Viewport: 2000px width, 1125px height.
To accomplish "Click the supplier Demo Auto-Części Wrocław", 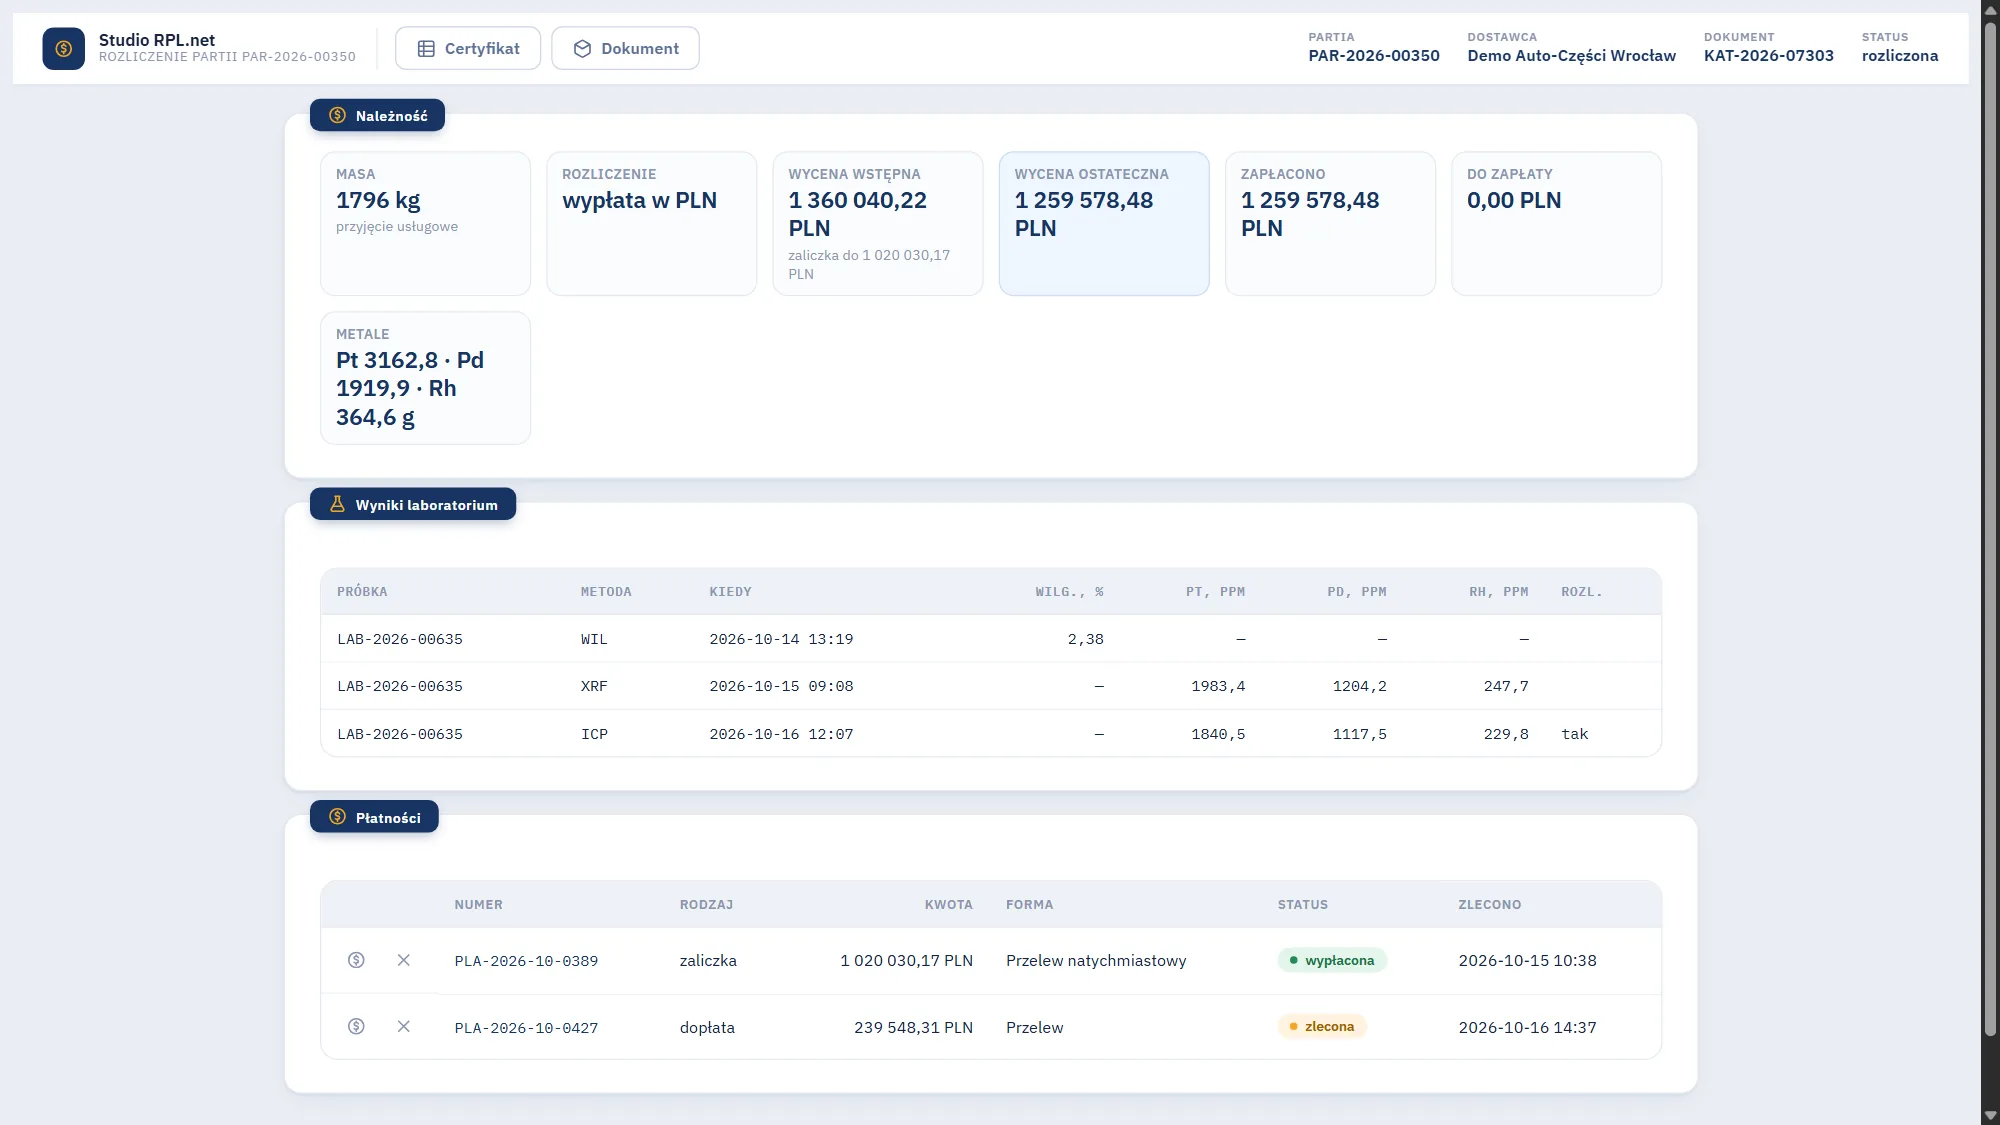I will (x=1571, y=56).
